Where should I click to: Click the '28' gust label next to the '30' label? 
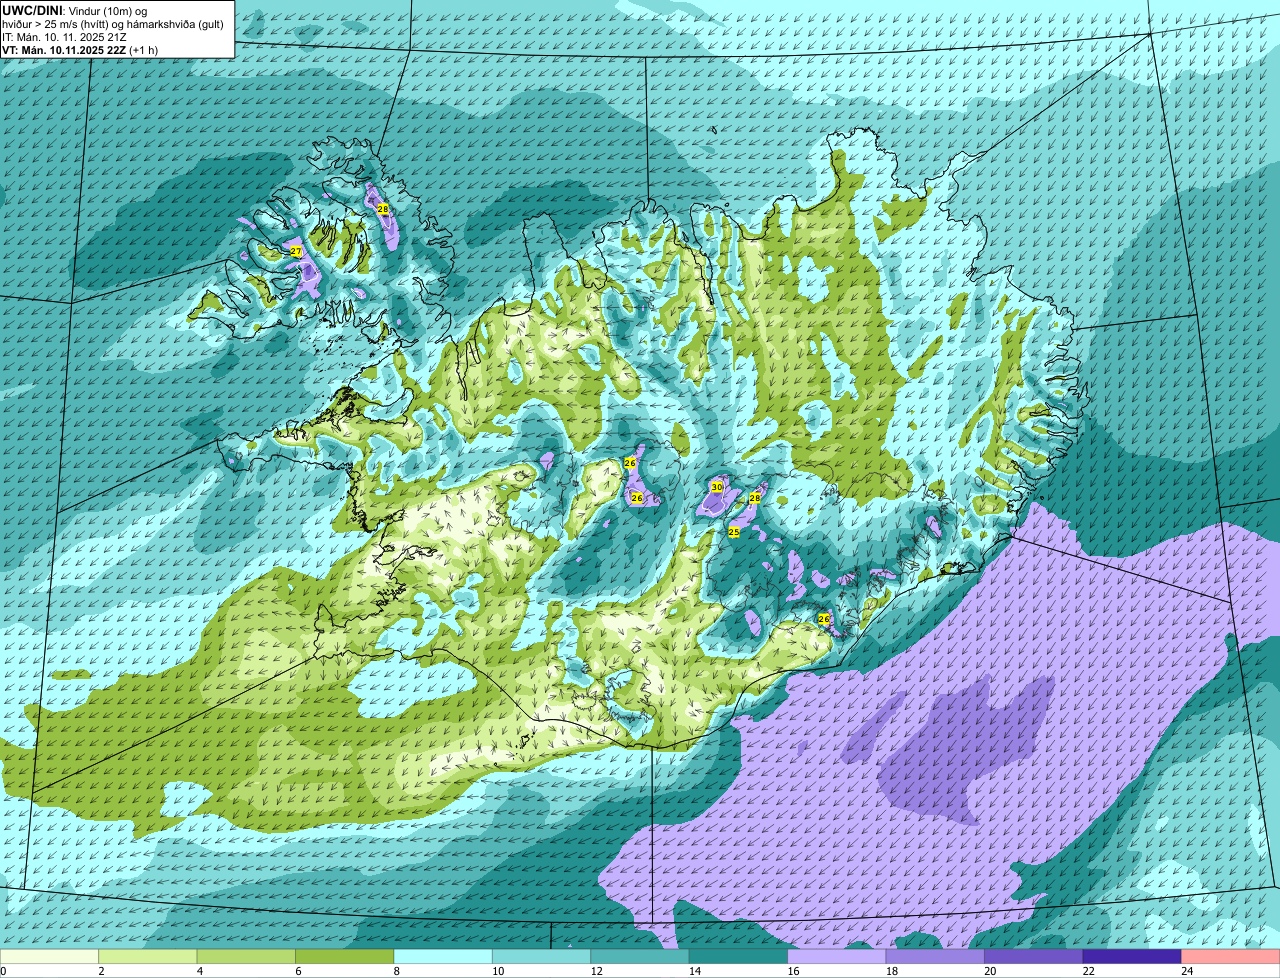[755, 498]
